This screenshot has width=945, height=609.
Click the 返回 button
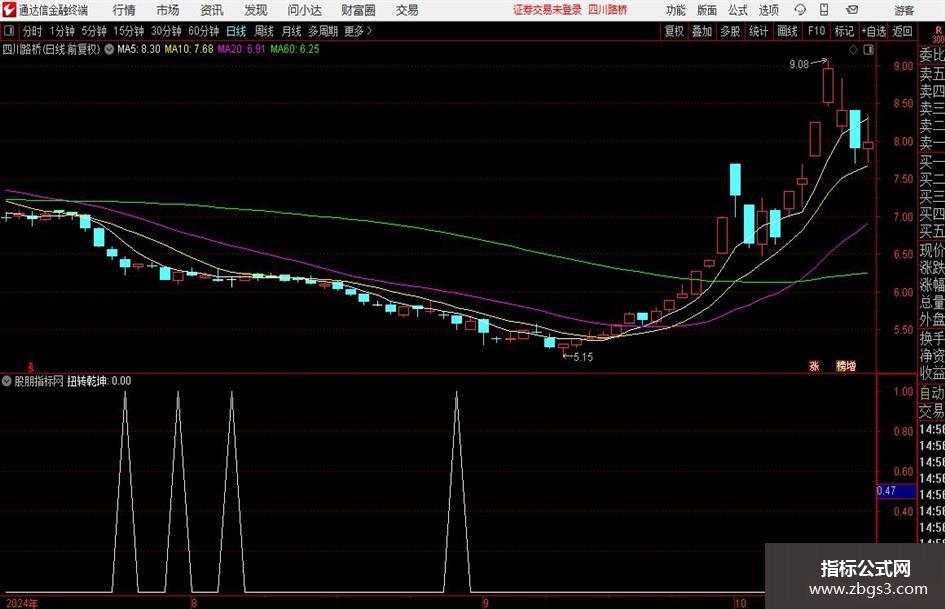coord(902,31)
